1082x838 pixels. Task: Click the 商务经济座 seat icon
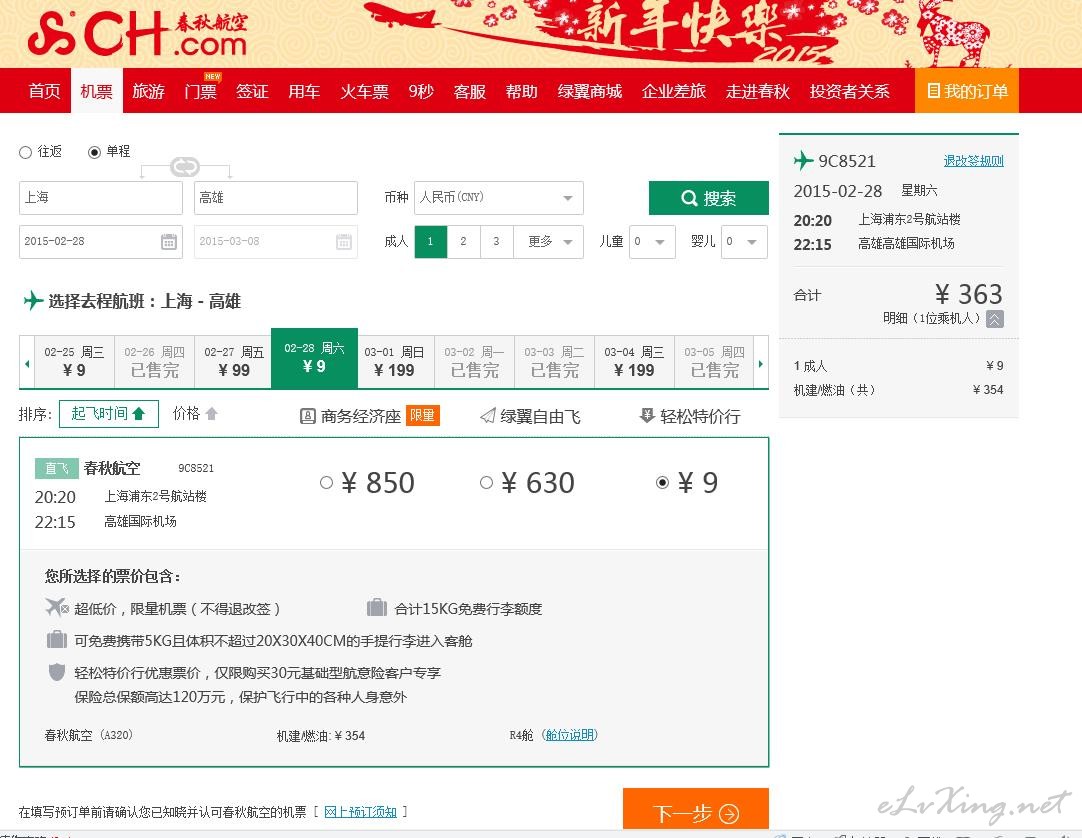tap(308, 416)
